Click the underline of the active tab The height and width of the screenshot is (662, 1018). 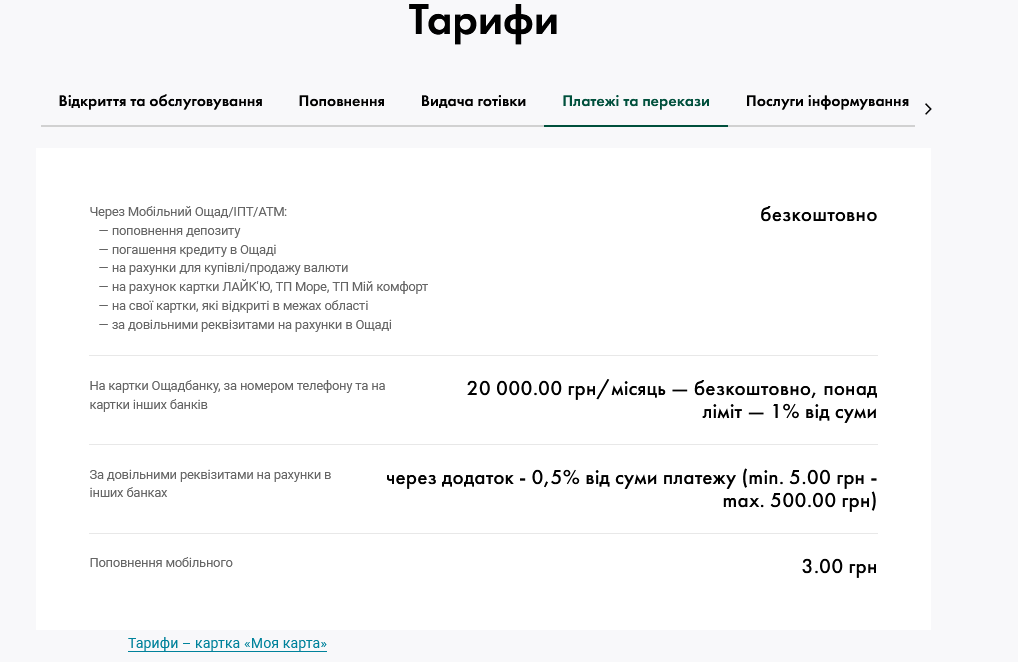pos(635,125)
